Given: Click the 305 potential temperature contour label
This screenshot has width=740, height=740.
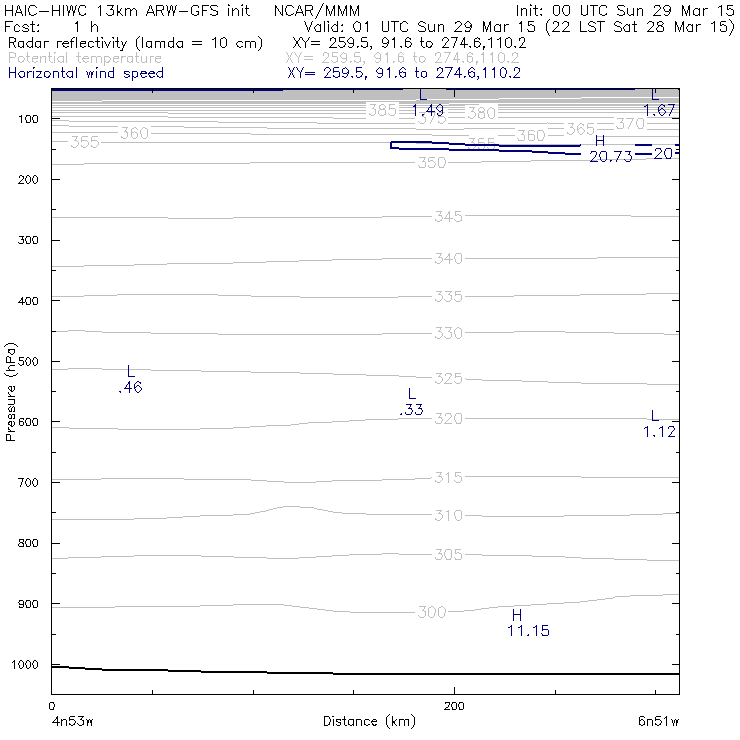Looking at the screenshot, I should tap(448, 554).
